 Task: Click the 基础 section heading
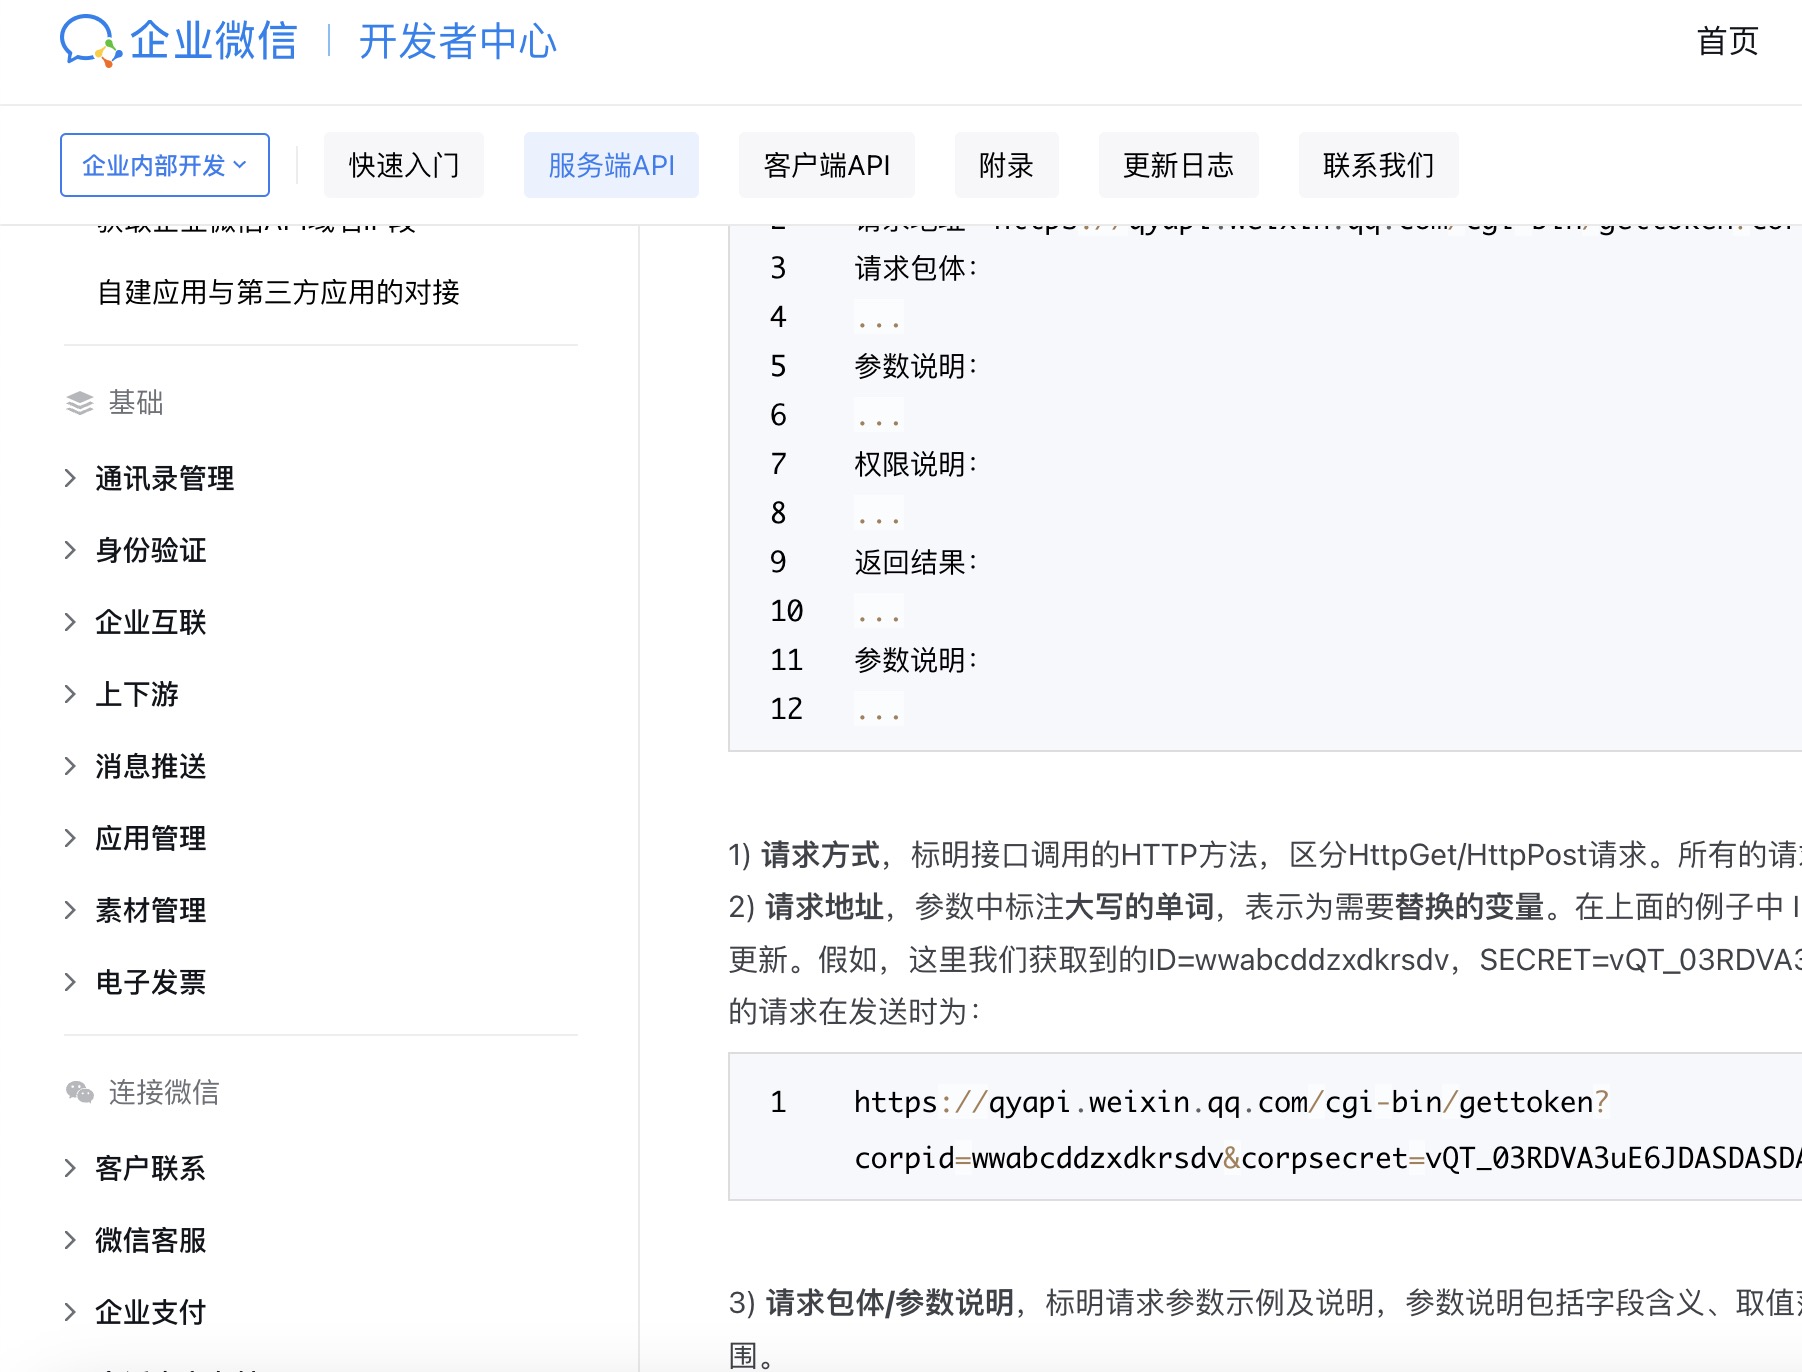[136, 403]
